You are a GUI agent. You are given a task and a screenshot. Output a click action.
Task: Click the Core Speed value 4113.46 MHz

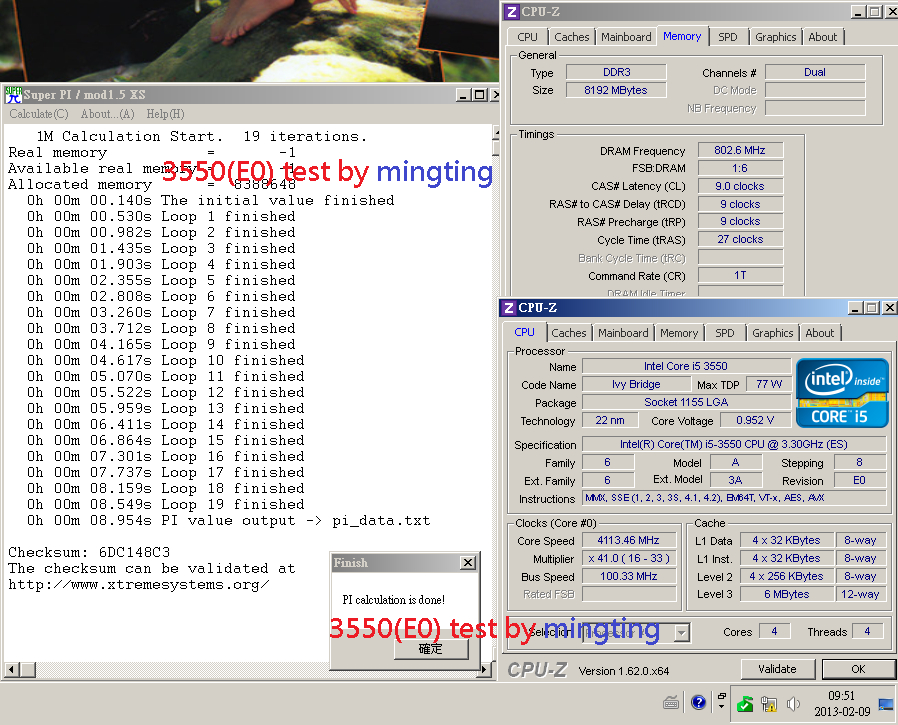pos(629,541)
